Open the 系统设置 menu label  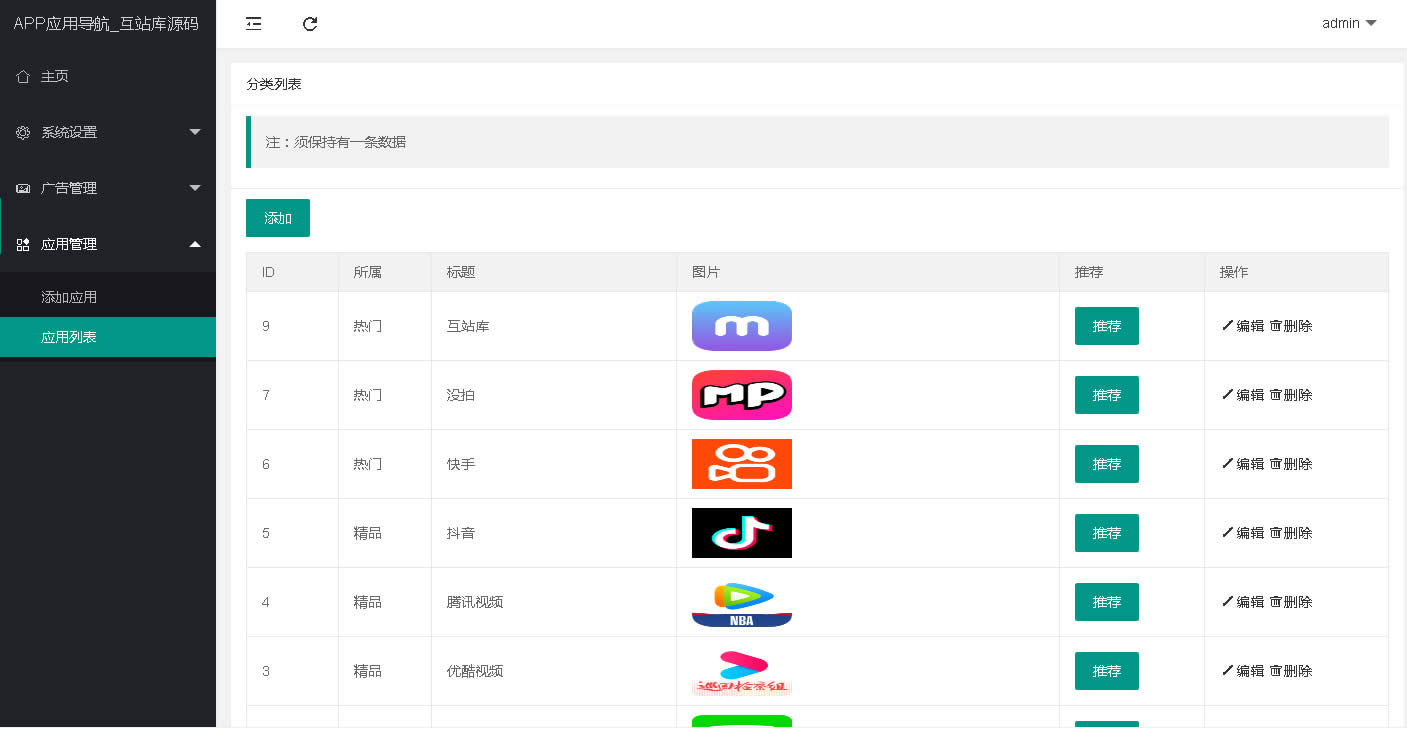point(69,132)
